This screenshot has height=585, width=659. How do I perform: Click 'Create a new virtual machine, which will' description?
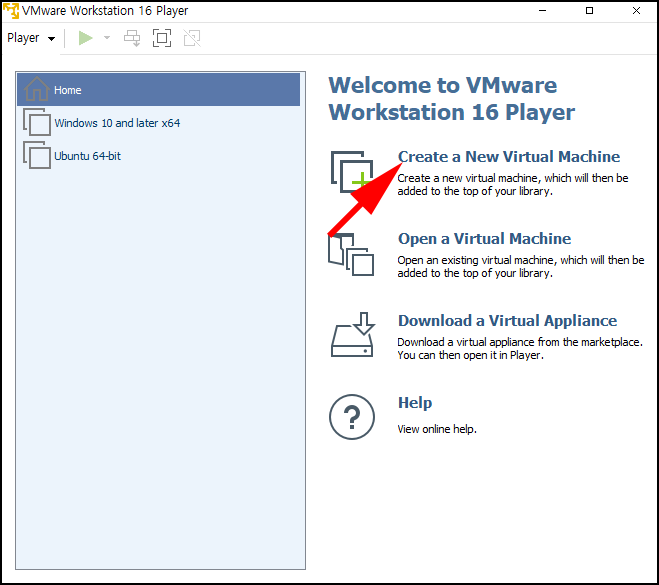pyautogui.click(x=513, y=184)
